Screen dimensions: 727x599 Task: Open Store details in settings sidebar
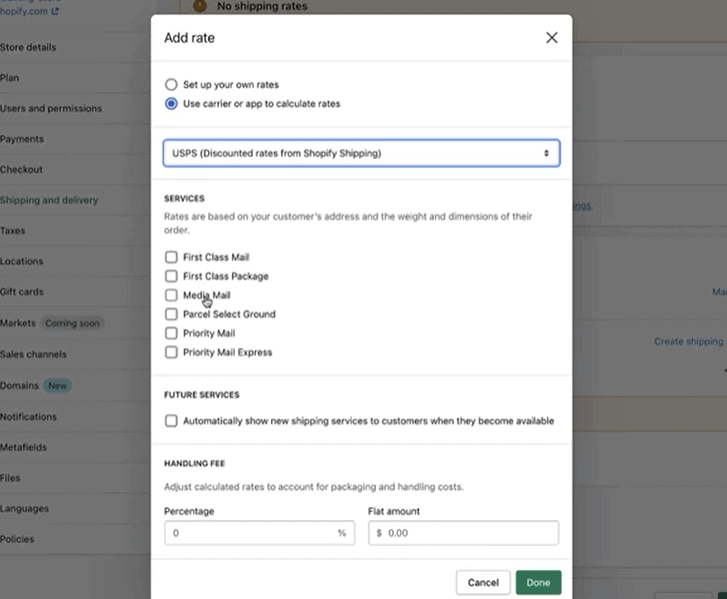(28, 47)
